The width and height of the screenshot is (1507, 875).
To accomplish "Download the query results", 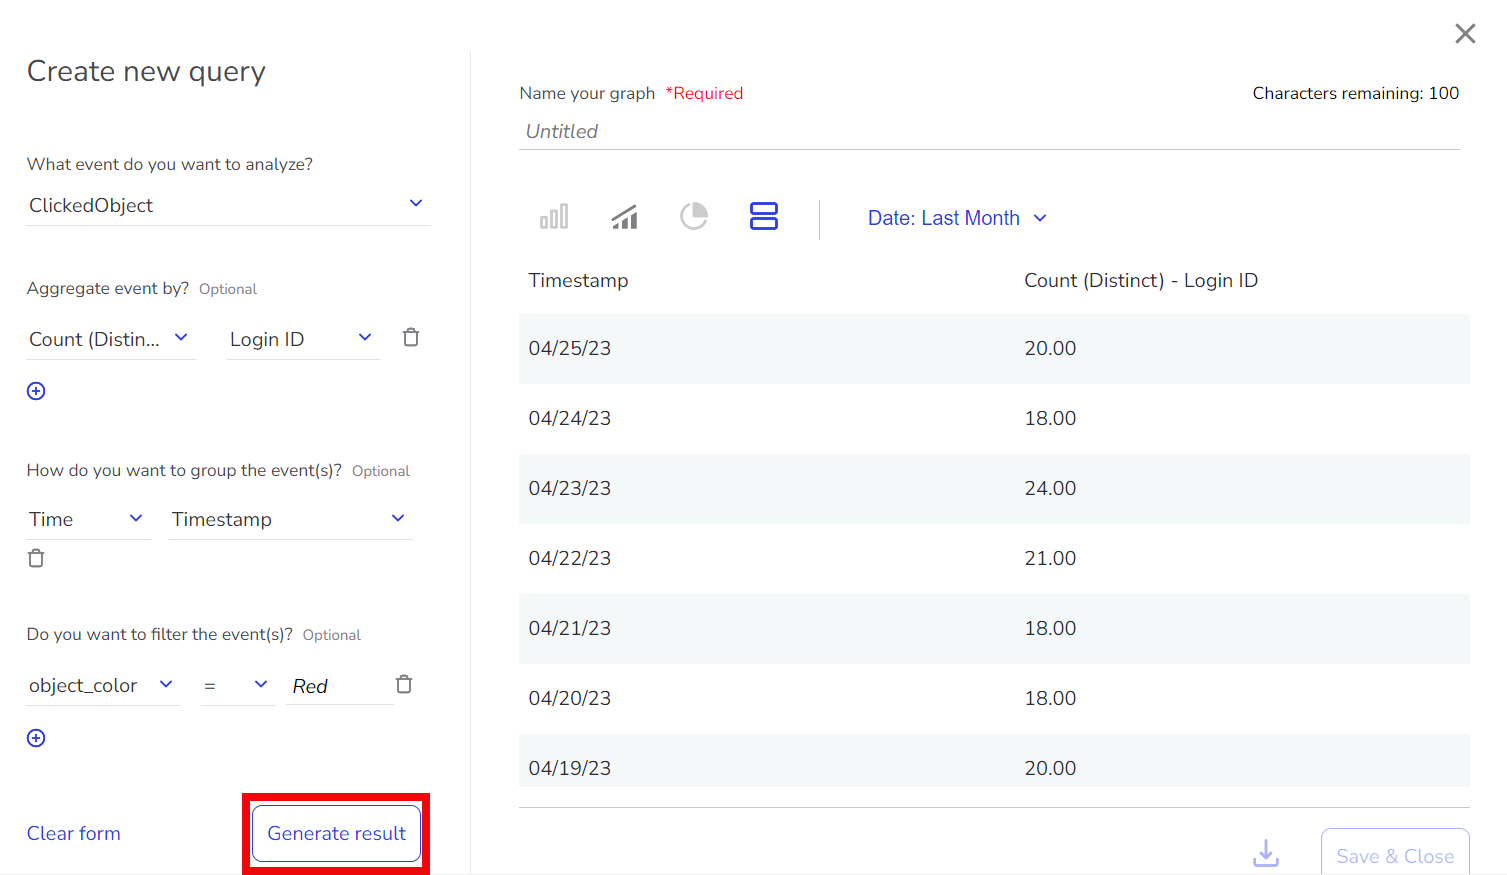I will pyautogui.click(x=1266, y=853).
